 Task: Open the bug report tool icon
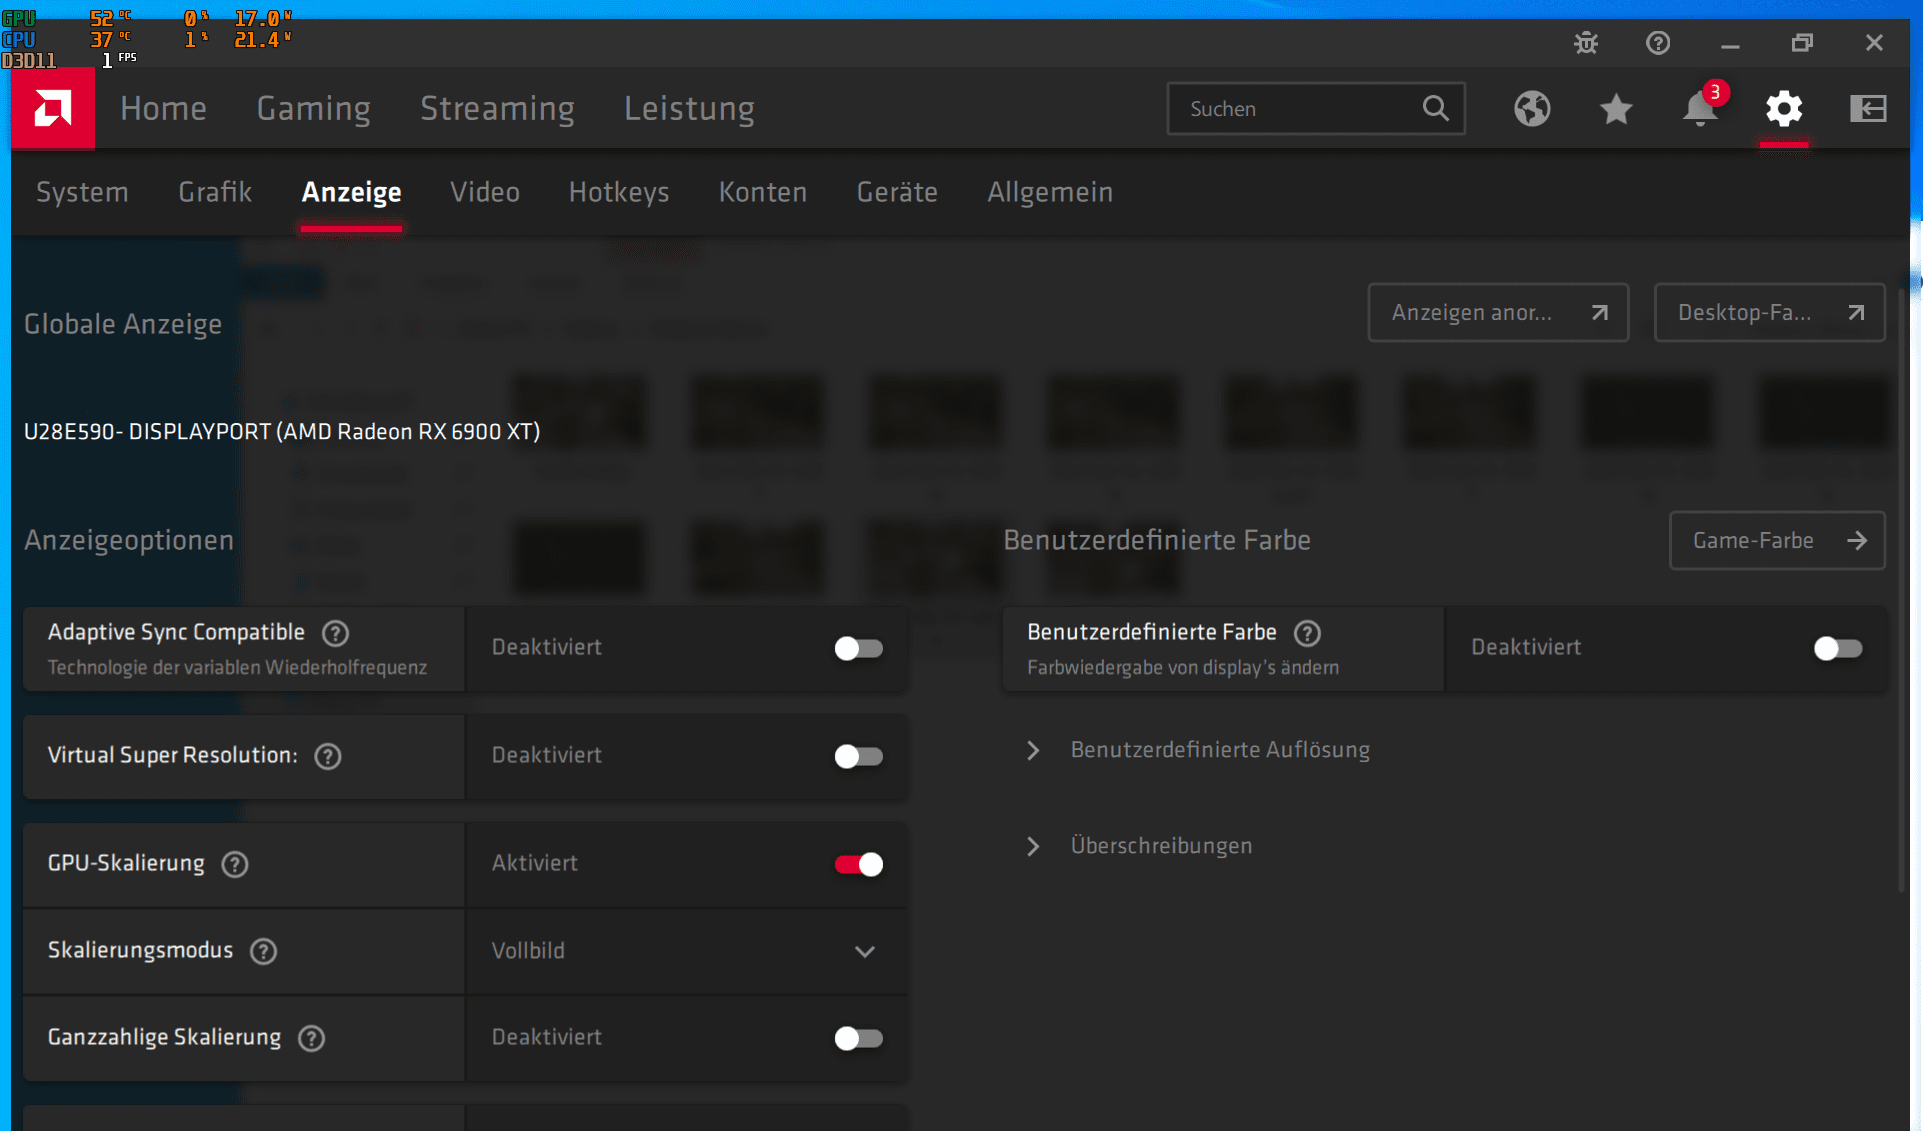pos(1586,43)
